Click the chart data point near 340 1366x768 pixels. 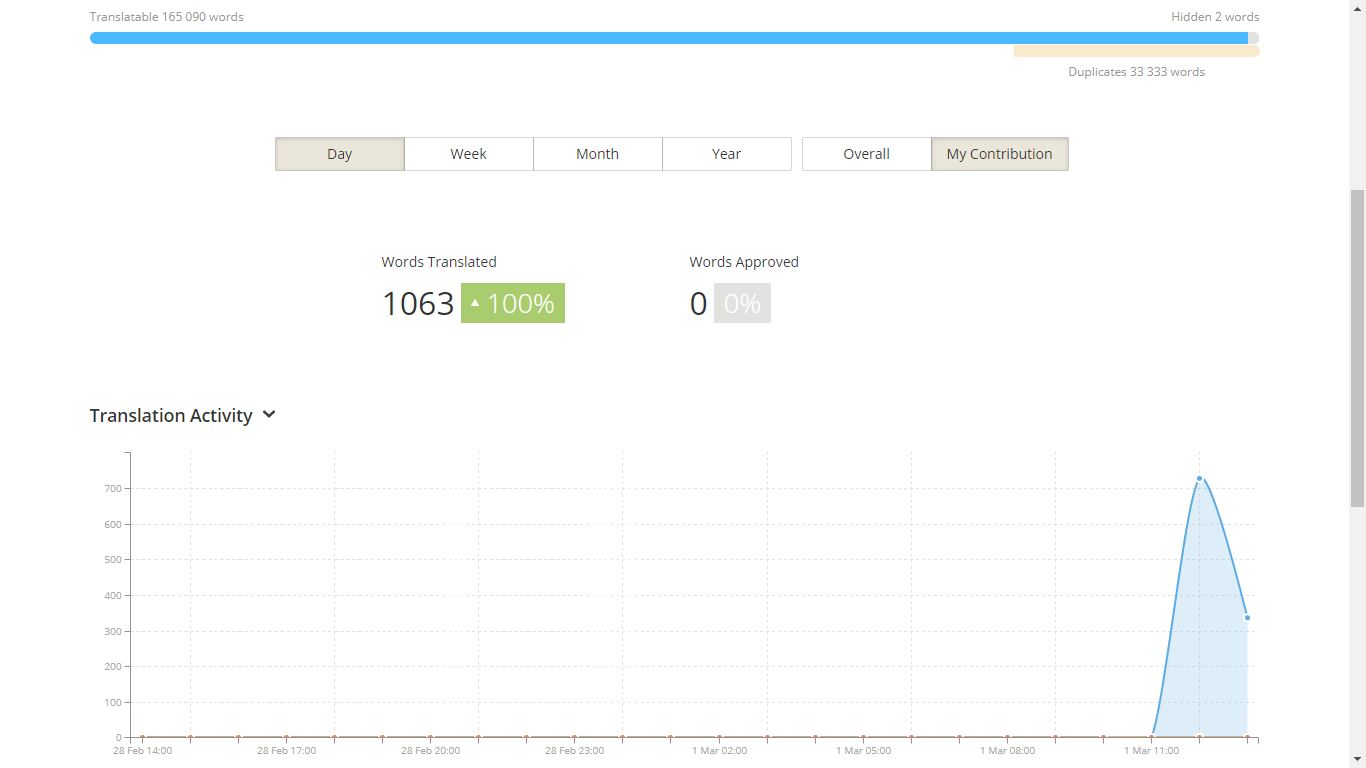click(1247, 617)
